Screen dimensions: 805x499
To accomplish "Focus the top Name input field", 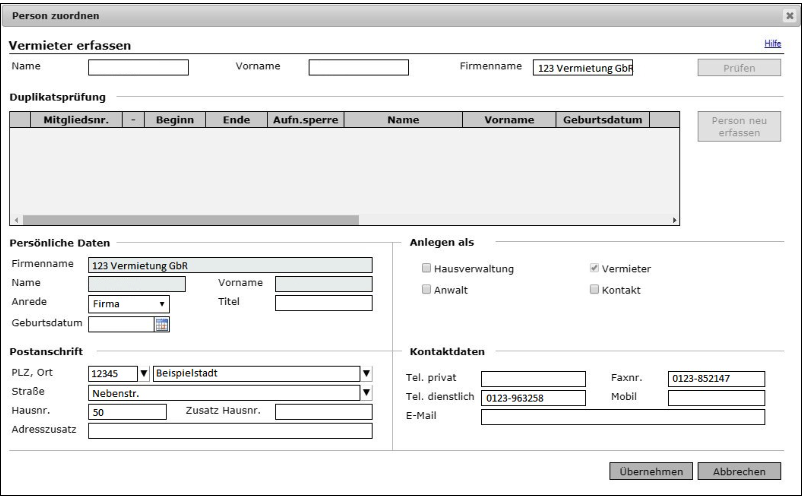I will click(138, 68).
